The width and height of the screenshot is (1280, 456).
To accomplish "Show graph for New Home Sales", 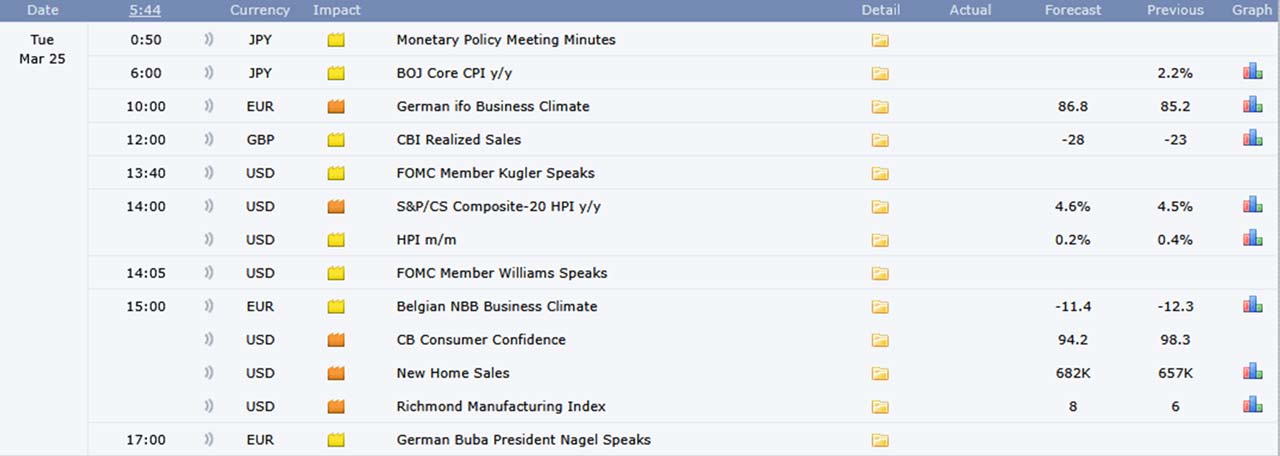I will coord(1252,373).
